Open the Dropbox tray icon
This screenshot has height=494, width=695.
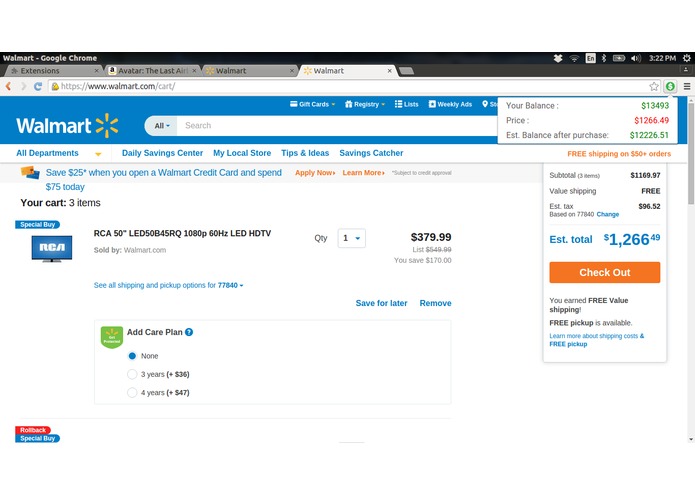click(x=558, y=58)
